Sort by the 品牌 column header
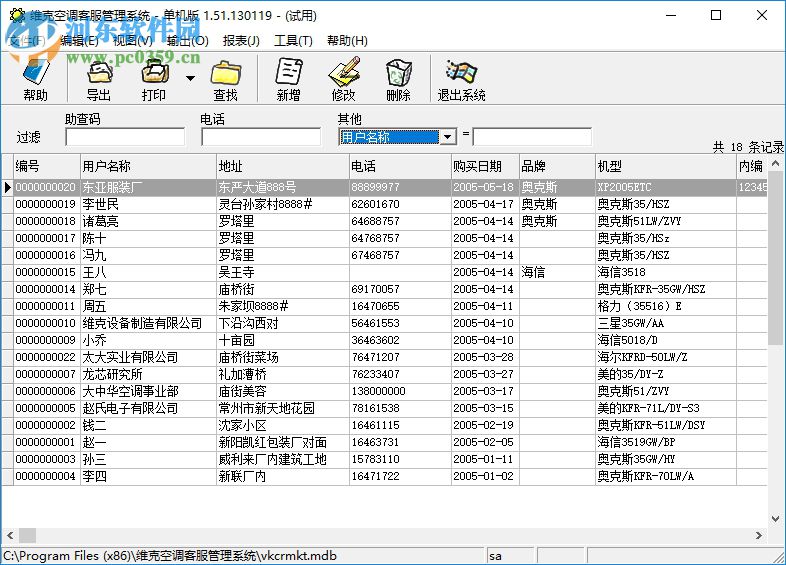This screenshot has width=786, height=565. [557, 166]
